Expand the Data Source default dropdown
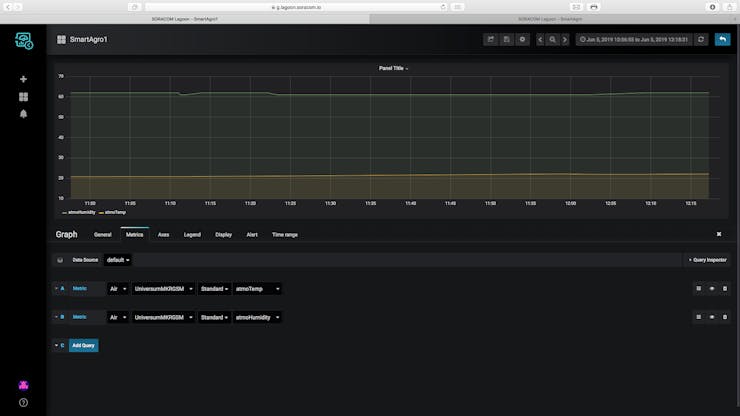The image size is (740, 416). (x=119, y=260)
